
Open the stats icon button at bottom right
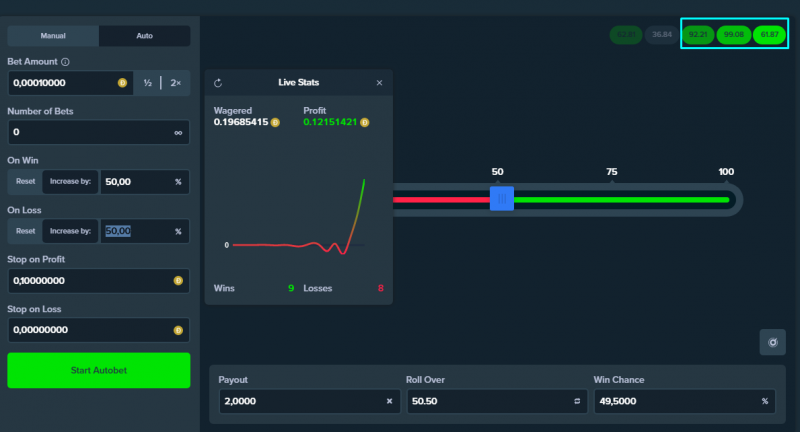point(772,342)
